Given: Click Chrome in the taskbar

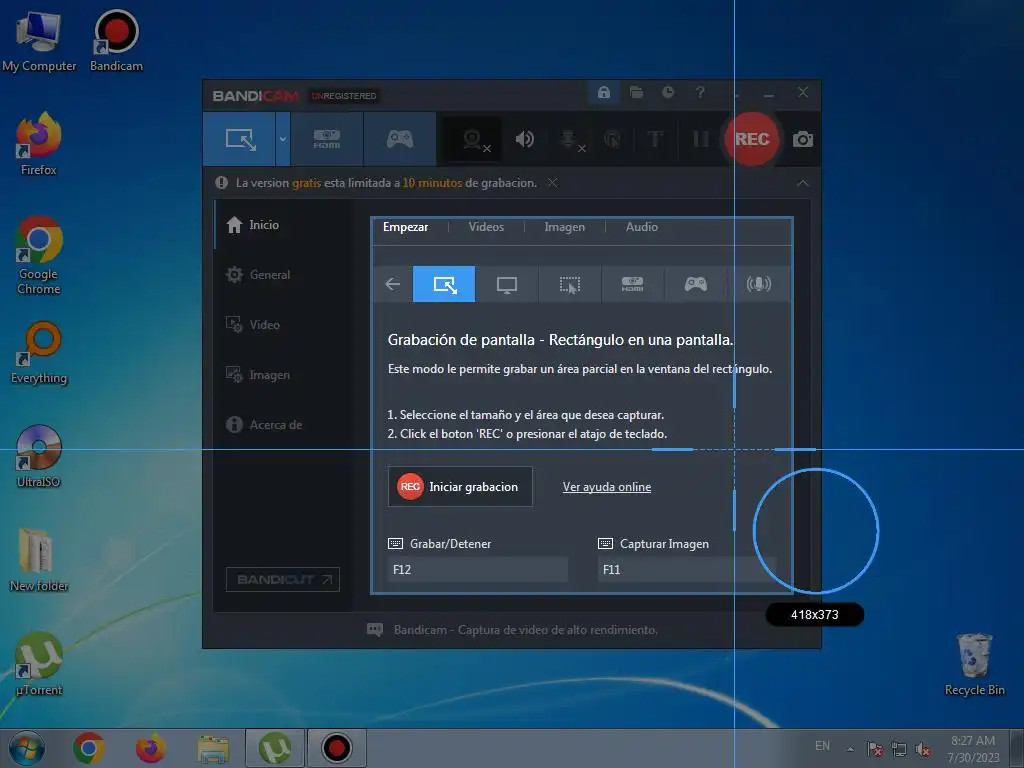Looking at the screenshot, I should [x=89, y=748].
